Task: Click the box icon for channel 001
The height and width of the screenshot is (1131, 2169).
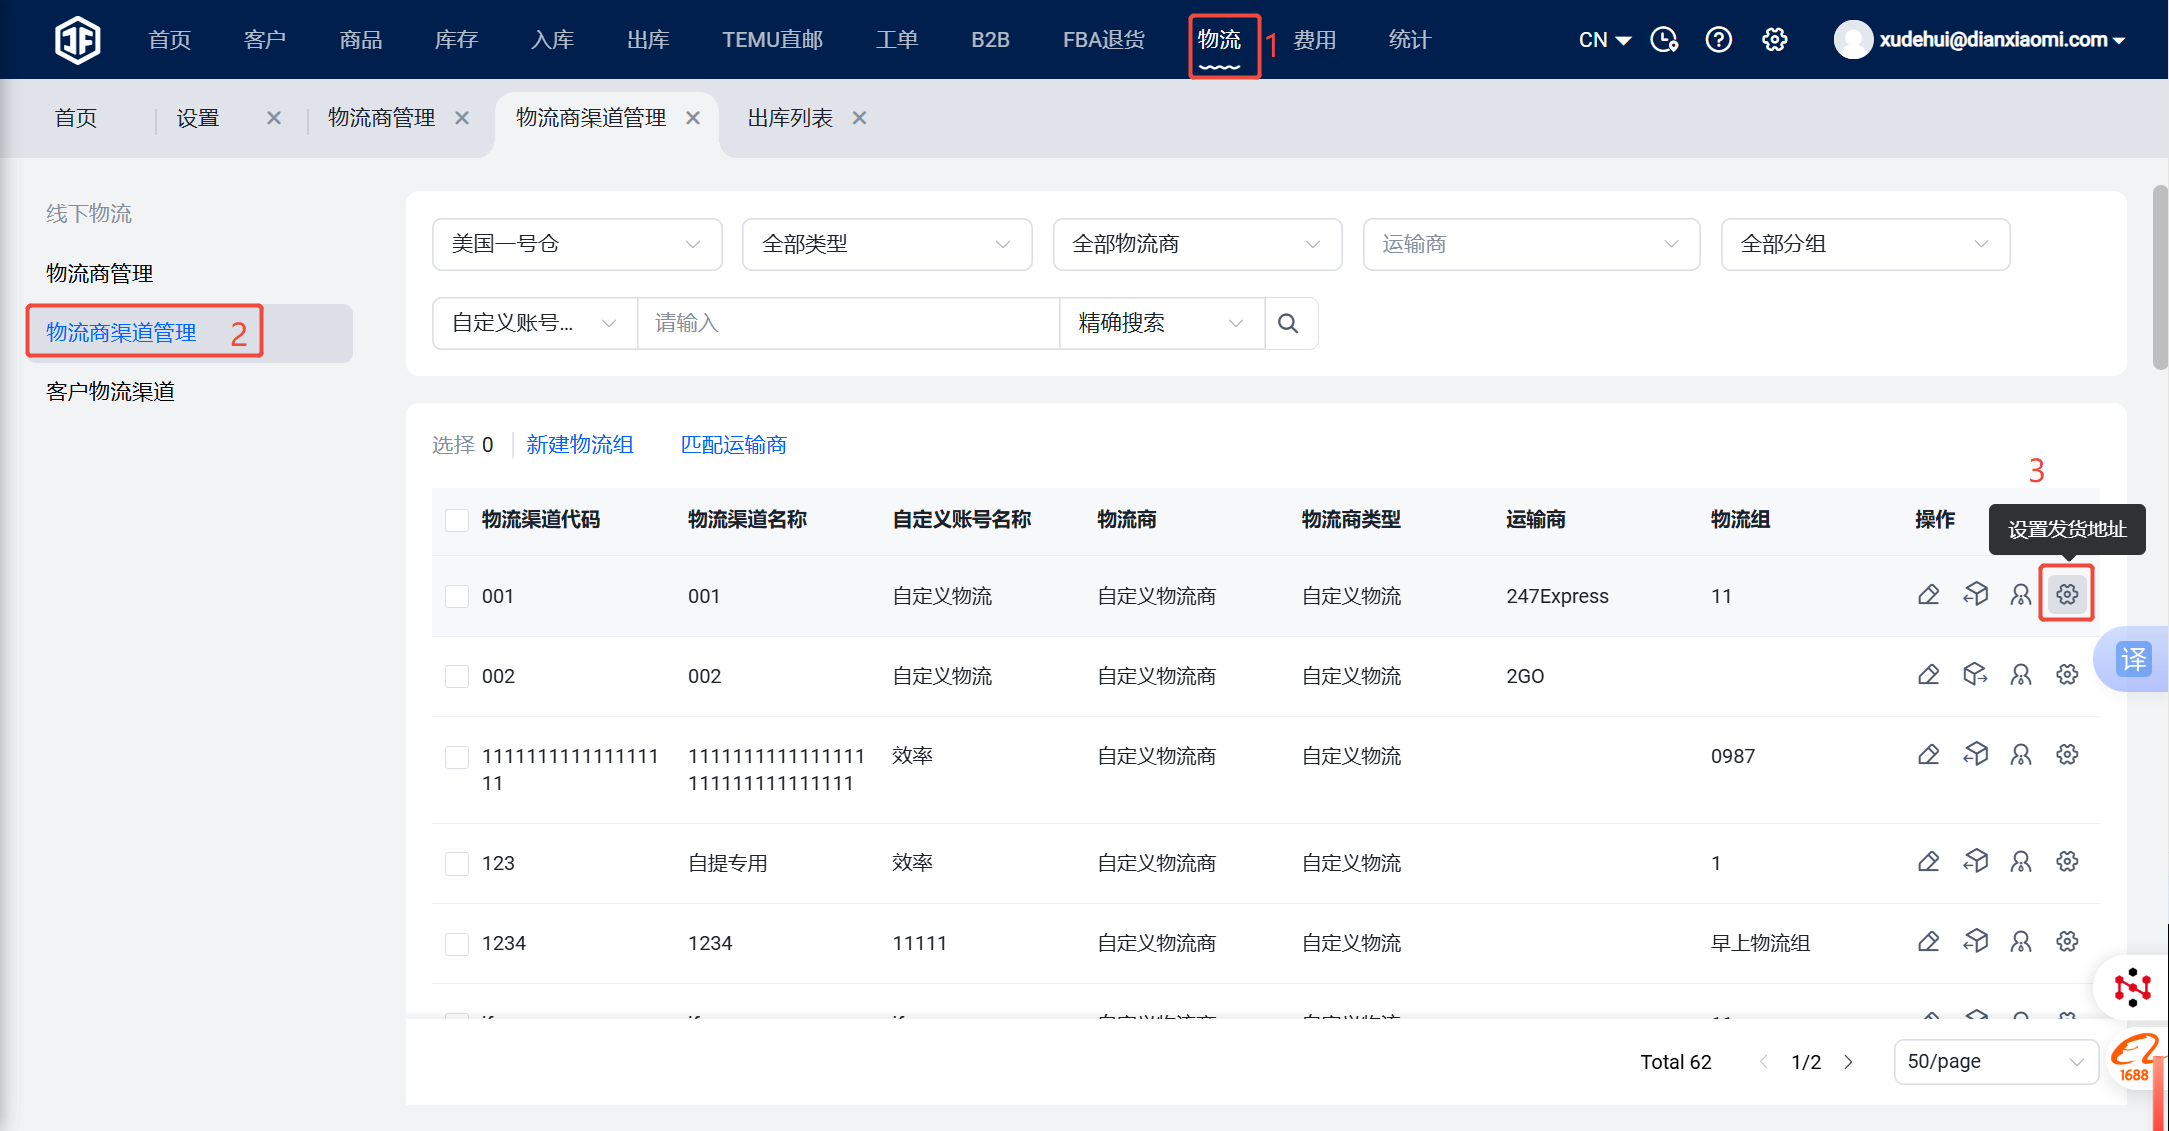Action: (1975, 595)
